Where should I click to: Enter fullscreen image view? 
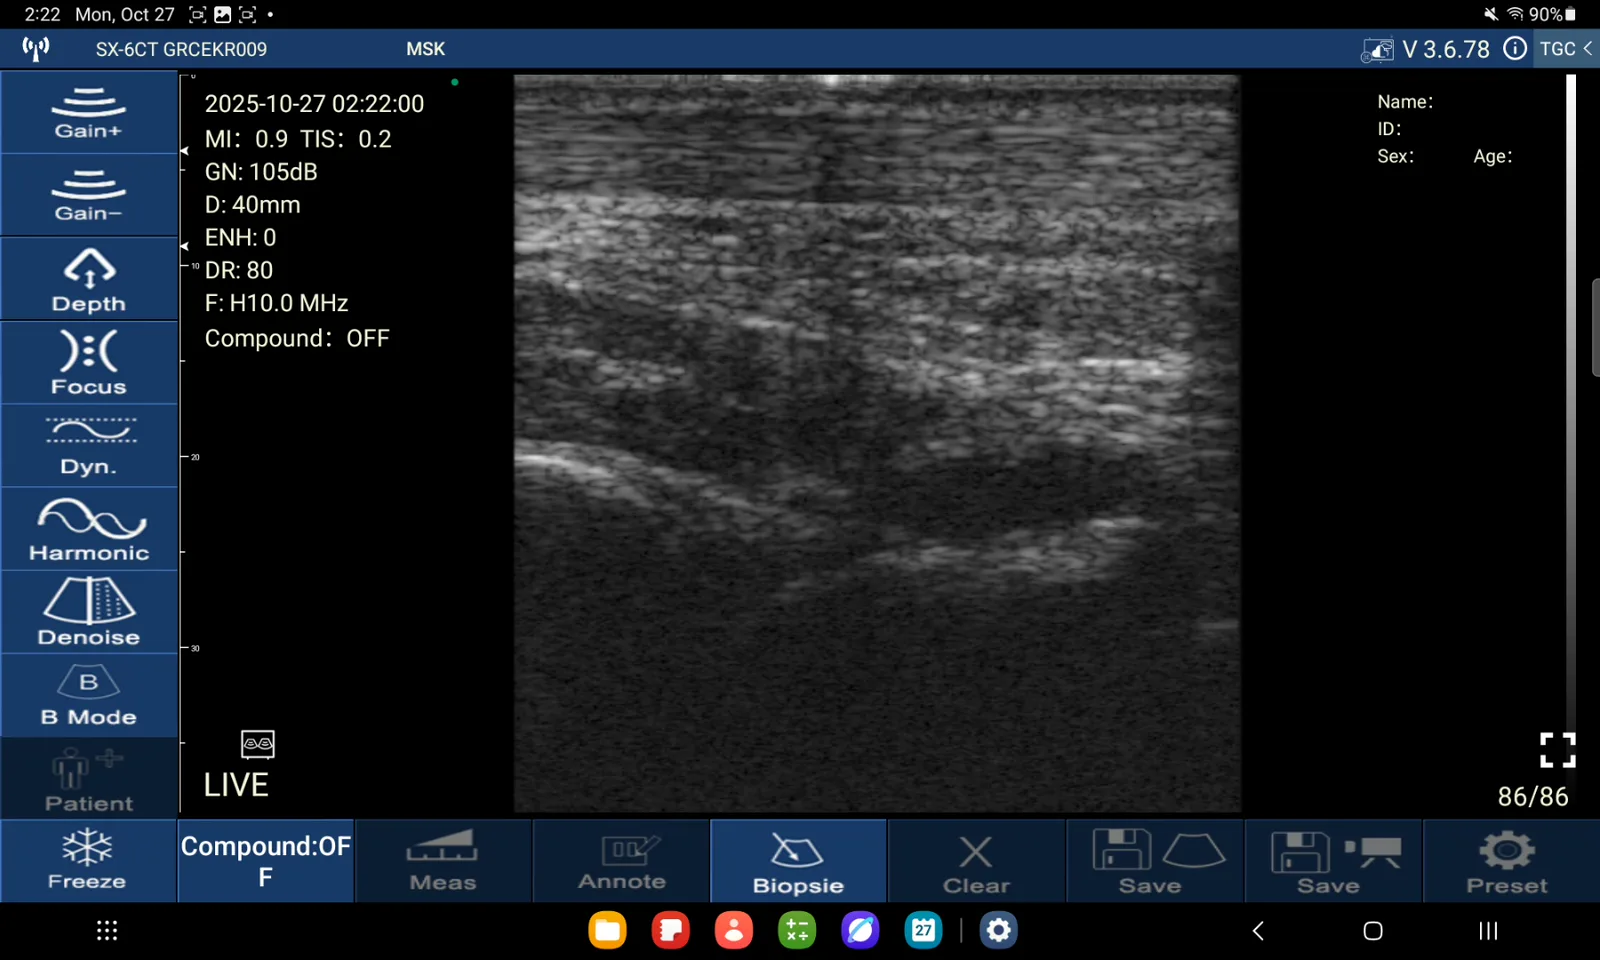(1557, 750)
